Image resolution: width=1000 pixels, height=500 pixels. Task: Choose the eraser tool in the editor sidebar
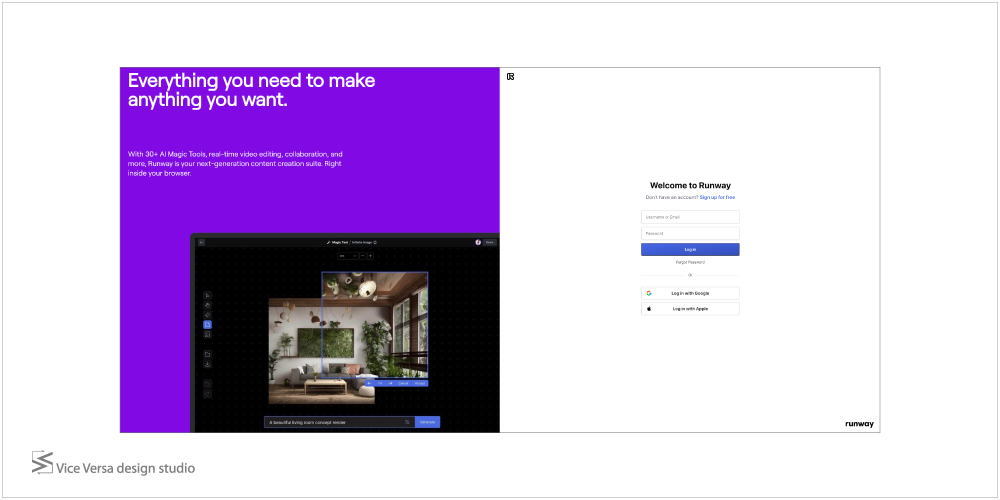click(207, 315)
